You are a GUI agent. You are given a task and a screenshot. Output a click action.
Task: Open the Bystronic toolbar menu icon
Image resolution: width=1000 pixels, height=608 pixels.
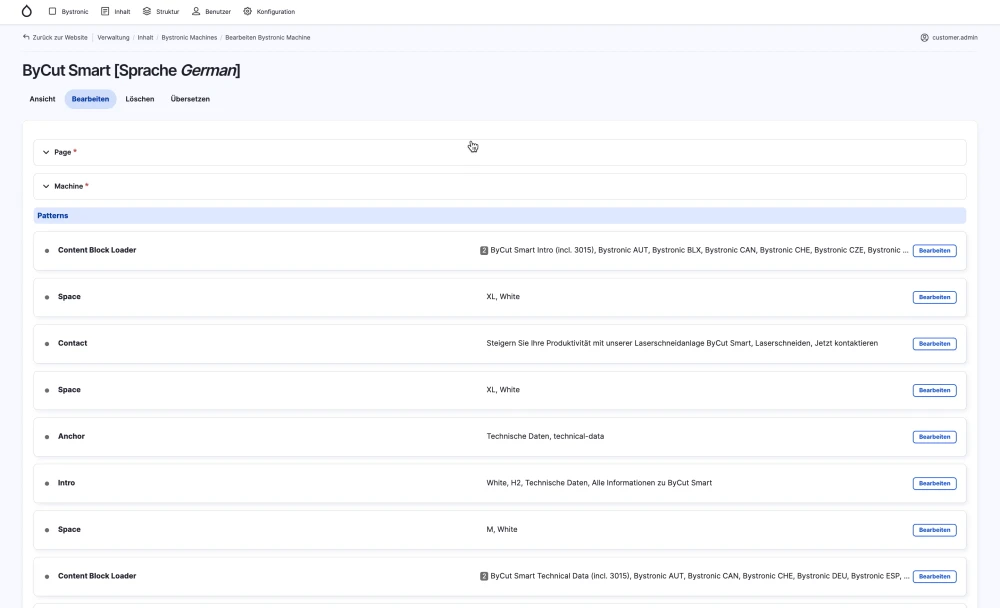click(52, 12)
